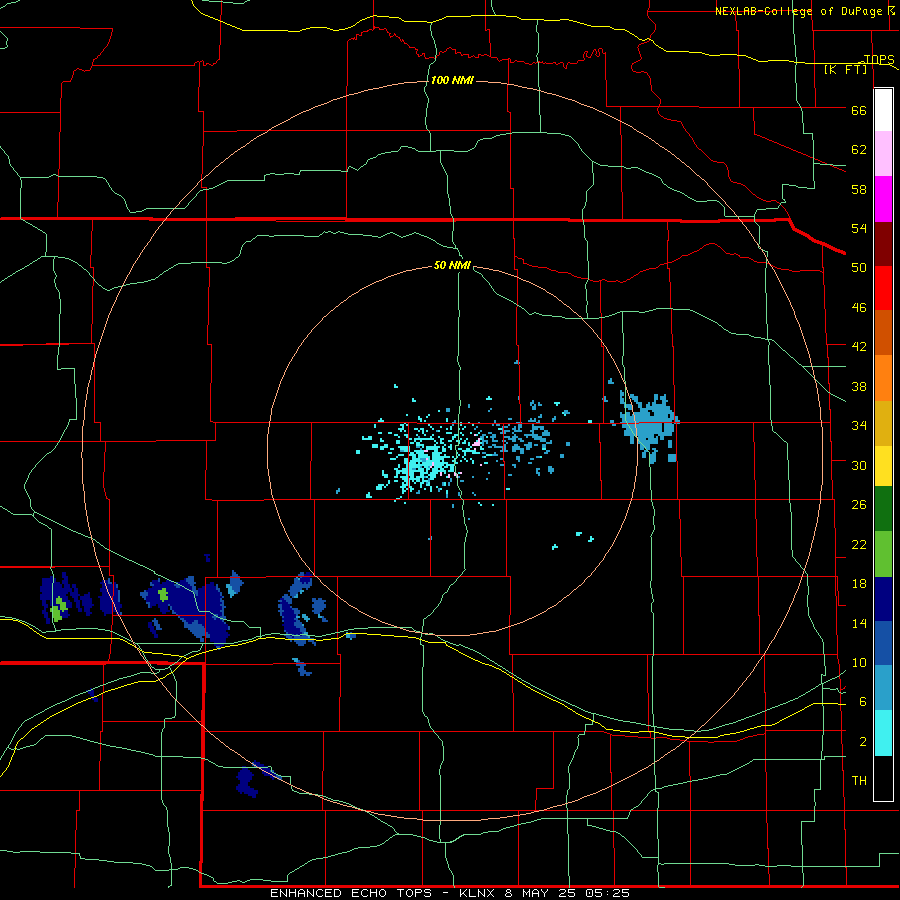
Task: Click the legend value "10"
Action: (x=859, y=662)
